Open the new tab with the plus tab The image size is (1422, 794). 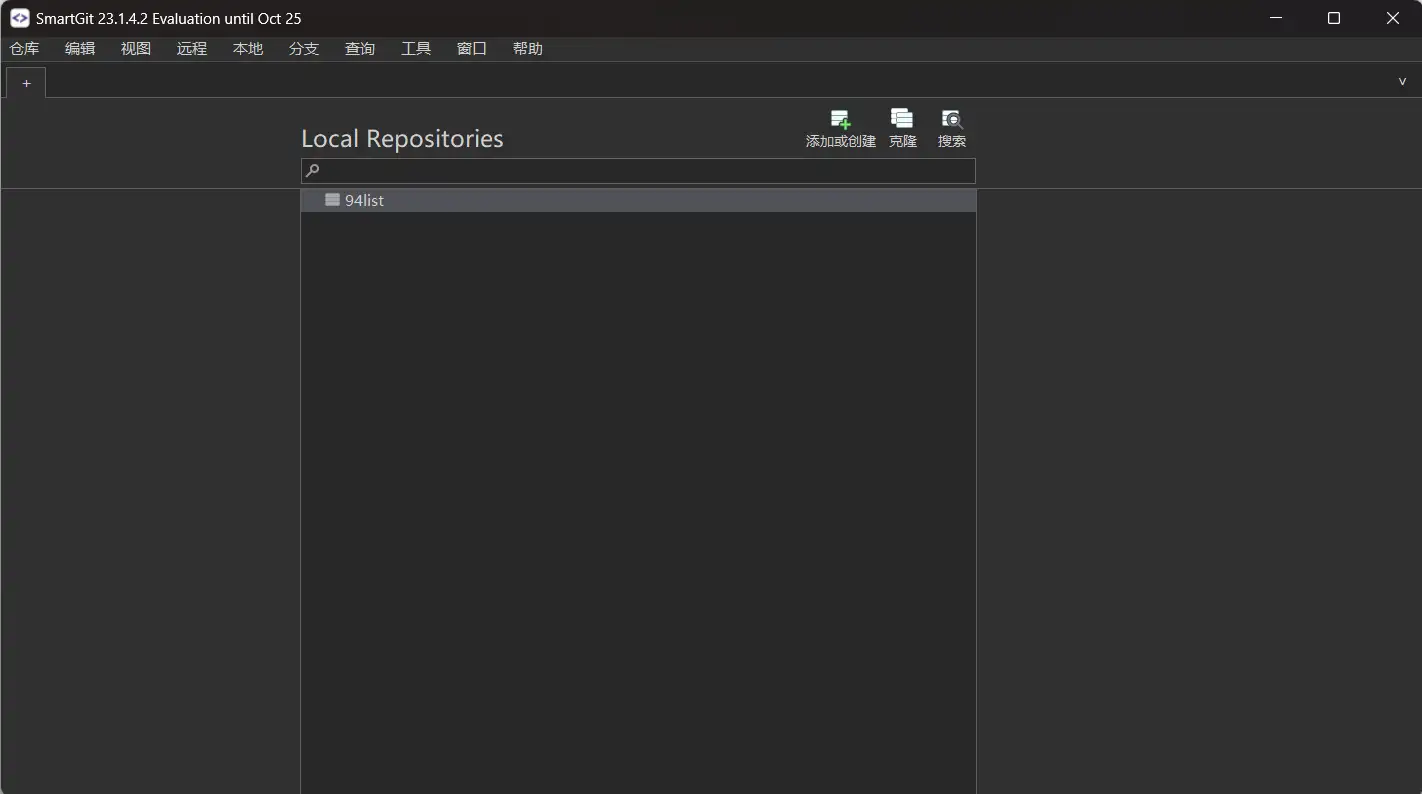[x=26, y=83]
